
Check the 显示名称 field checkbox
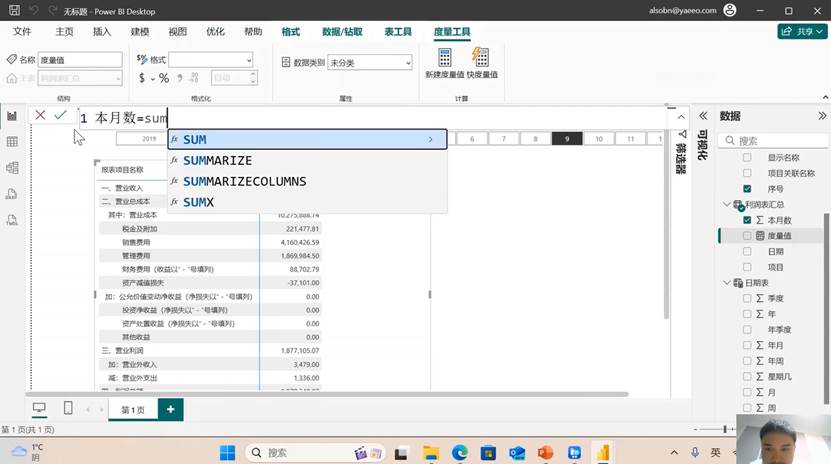[x=747, y=157]
